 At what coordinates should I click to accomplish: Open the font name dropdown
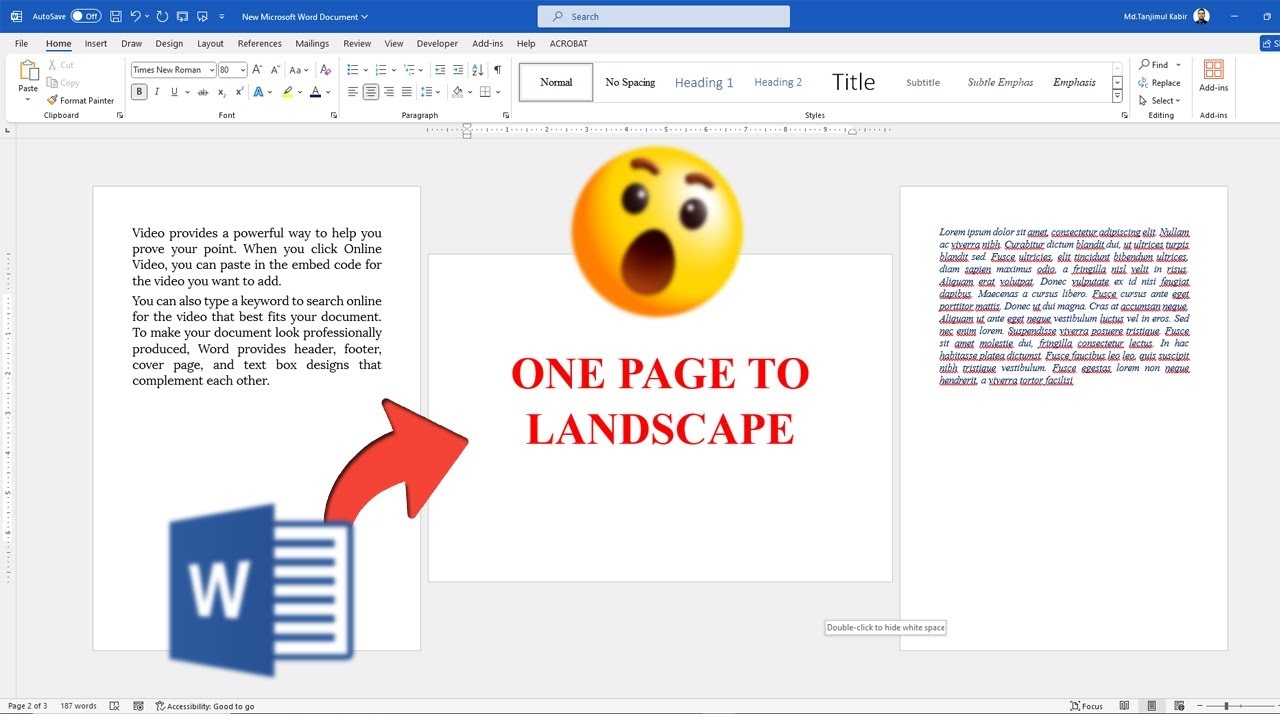click(210, 70)
